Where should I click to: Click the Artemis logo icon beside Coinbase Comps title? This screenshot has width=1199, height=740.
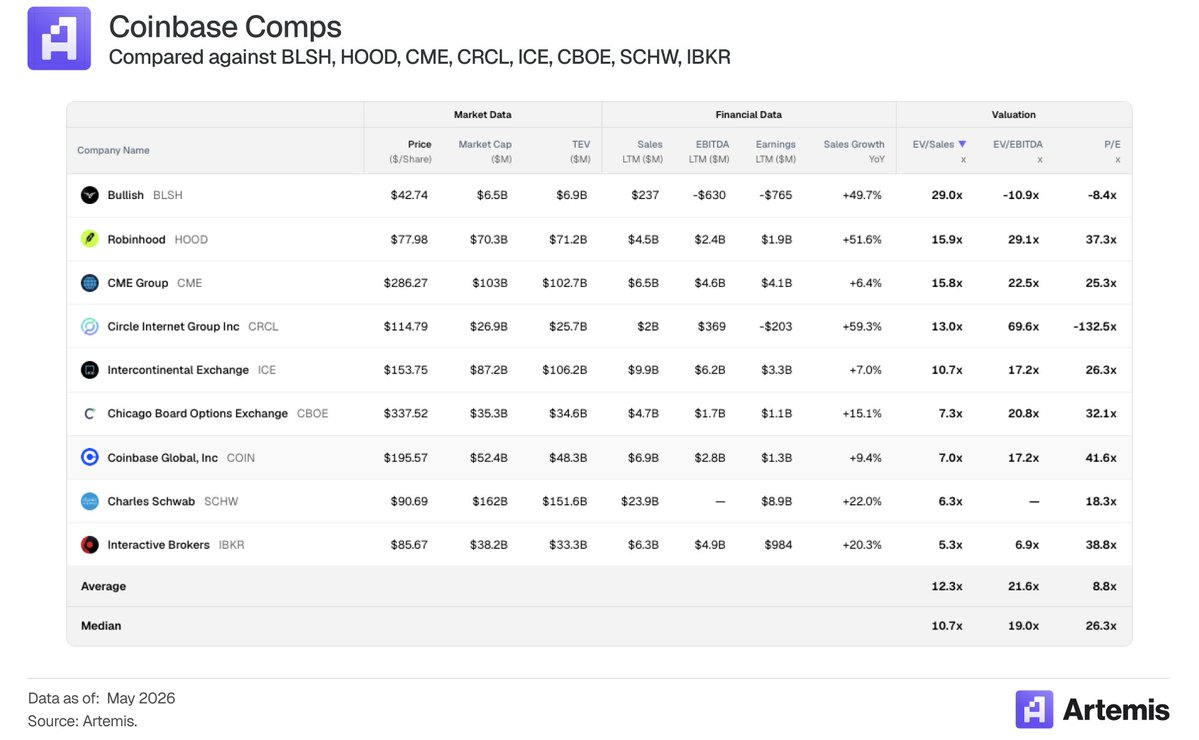[x=59, y=38]
